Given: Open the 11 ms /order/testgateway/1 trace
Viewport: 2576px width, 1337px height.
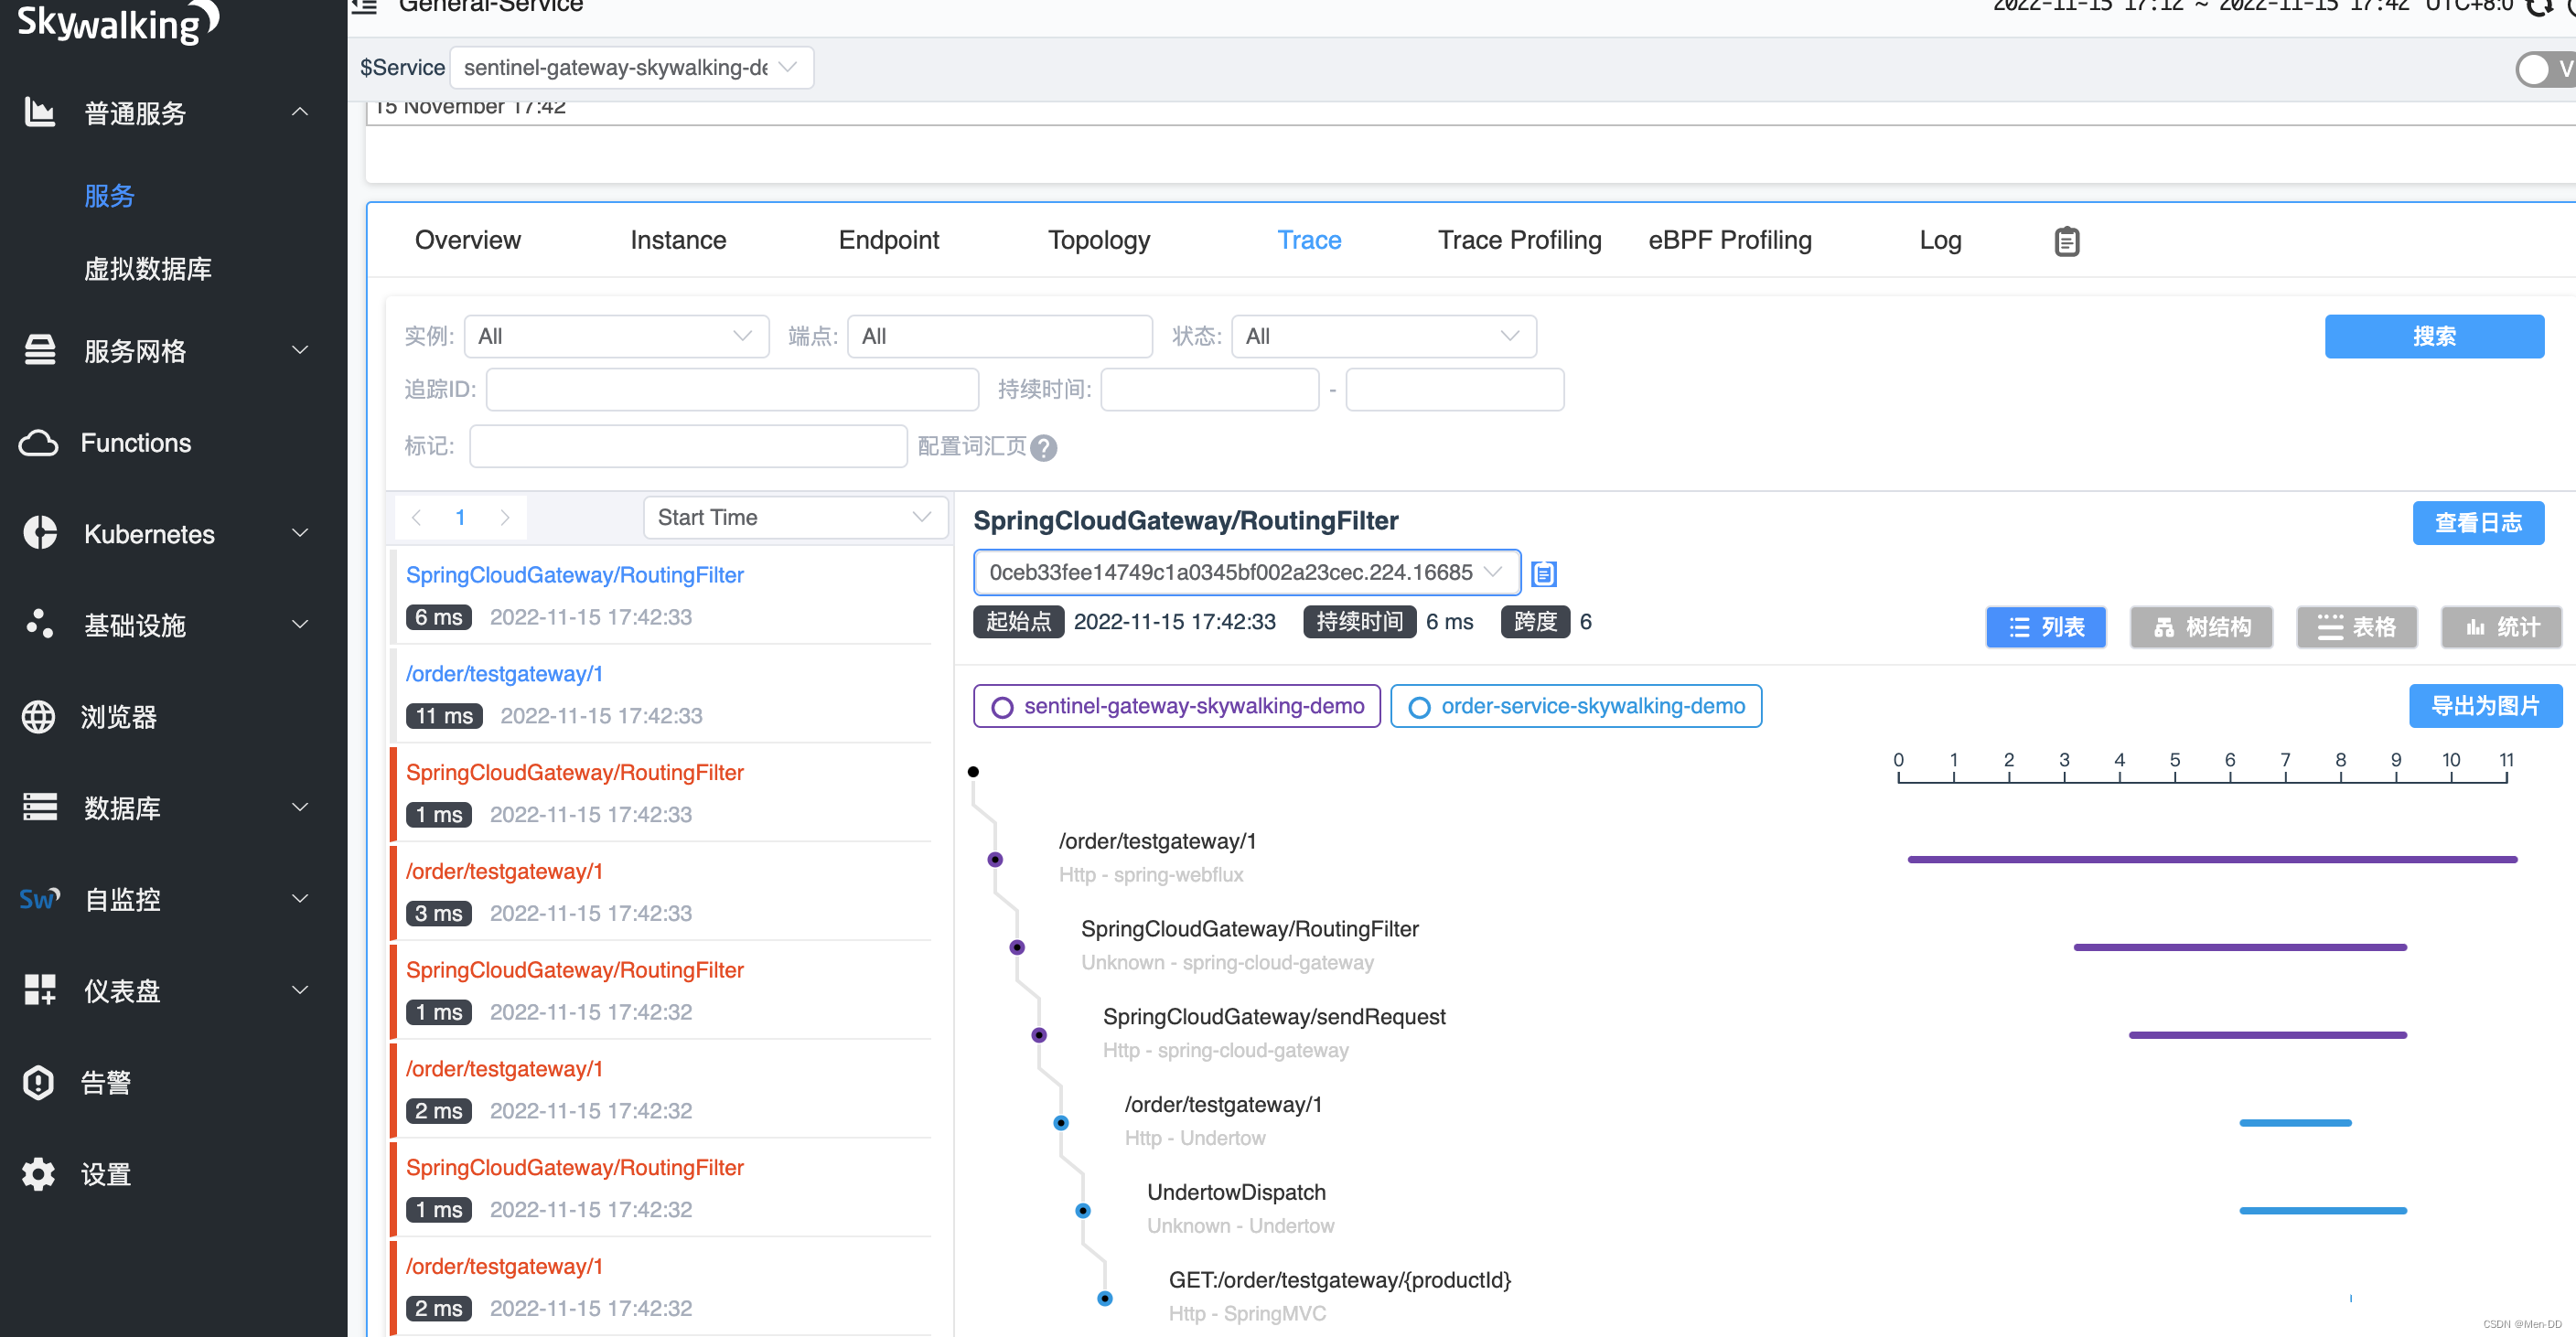Looking at the screenshot, I should tap(660, 694).
